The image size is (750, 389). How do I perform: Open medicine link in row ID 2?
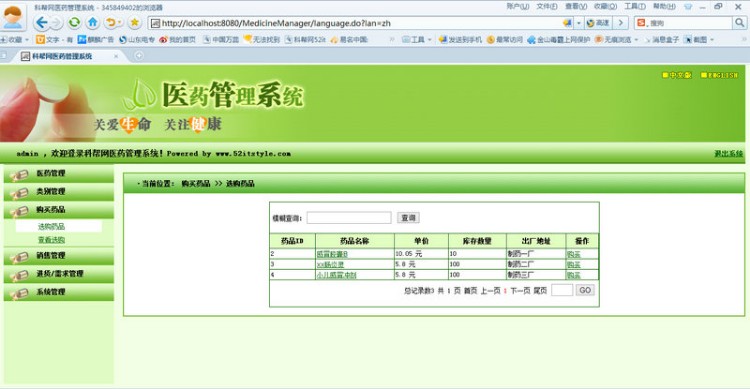pyautogui.click(x=332, y=254)
